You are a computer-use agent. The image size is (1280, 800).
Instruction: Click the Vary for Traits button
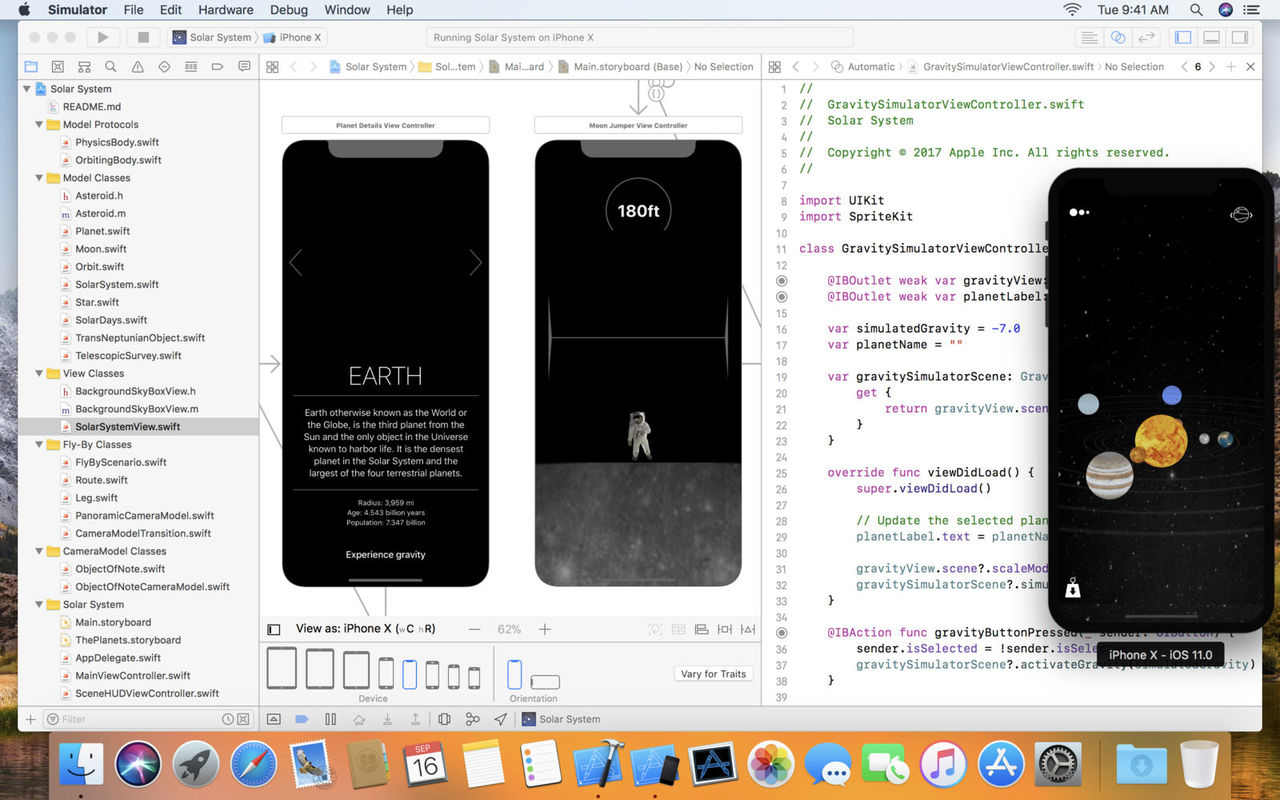coord(713,674)
